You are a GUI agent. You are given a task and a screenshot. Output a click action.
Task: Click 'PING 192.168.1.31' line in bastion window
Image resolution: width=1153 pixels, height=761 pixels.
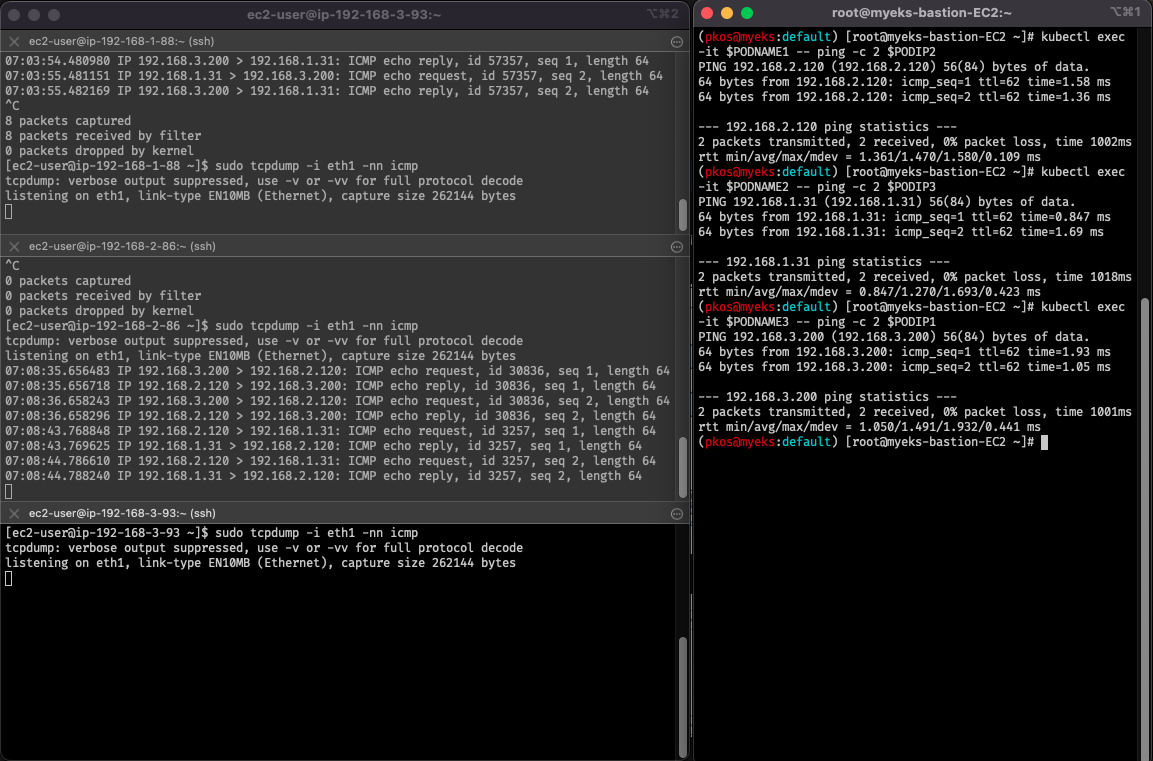coord(887,201)
